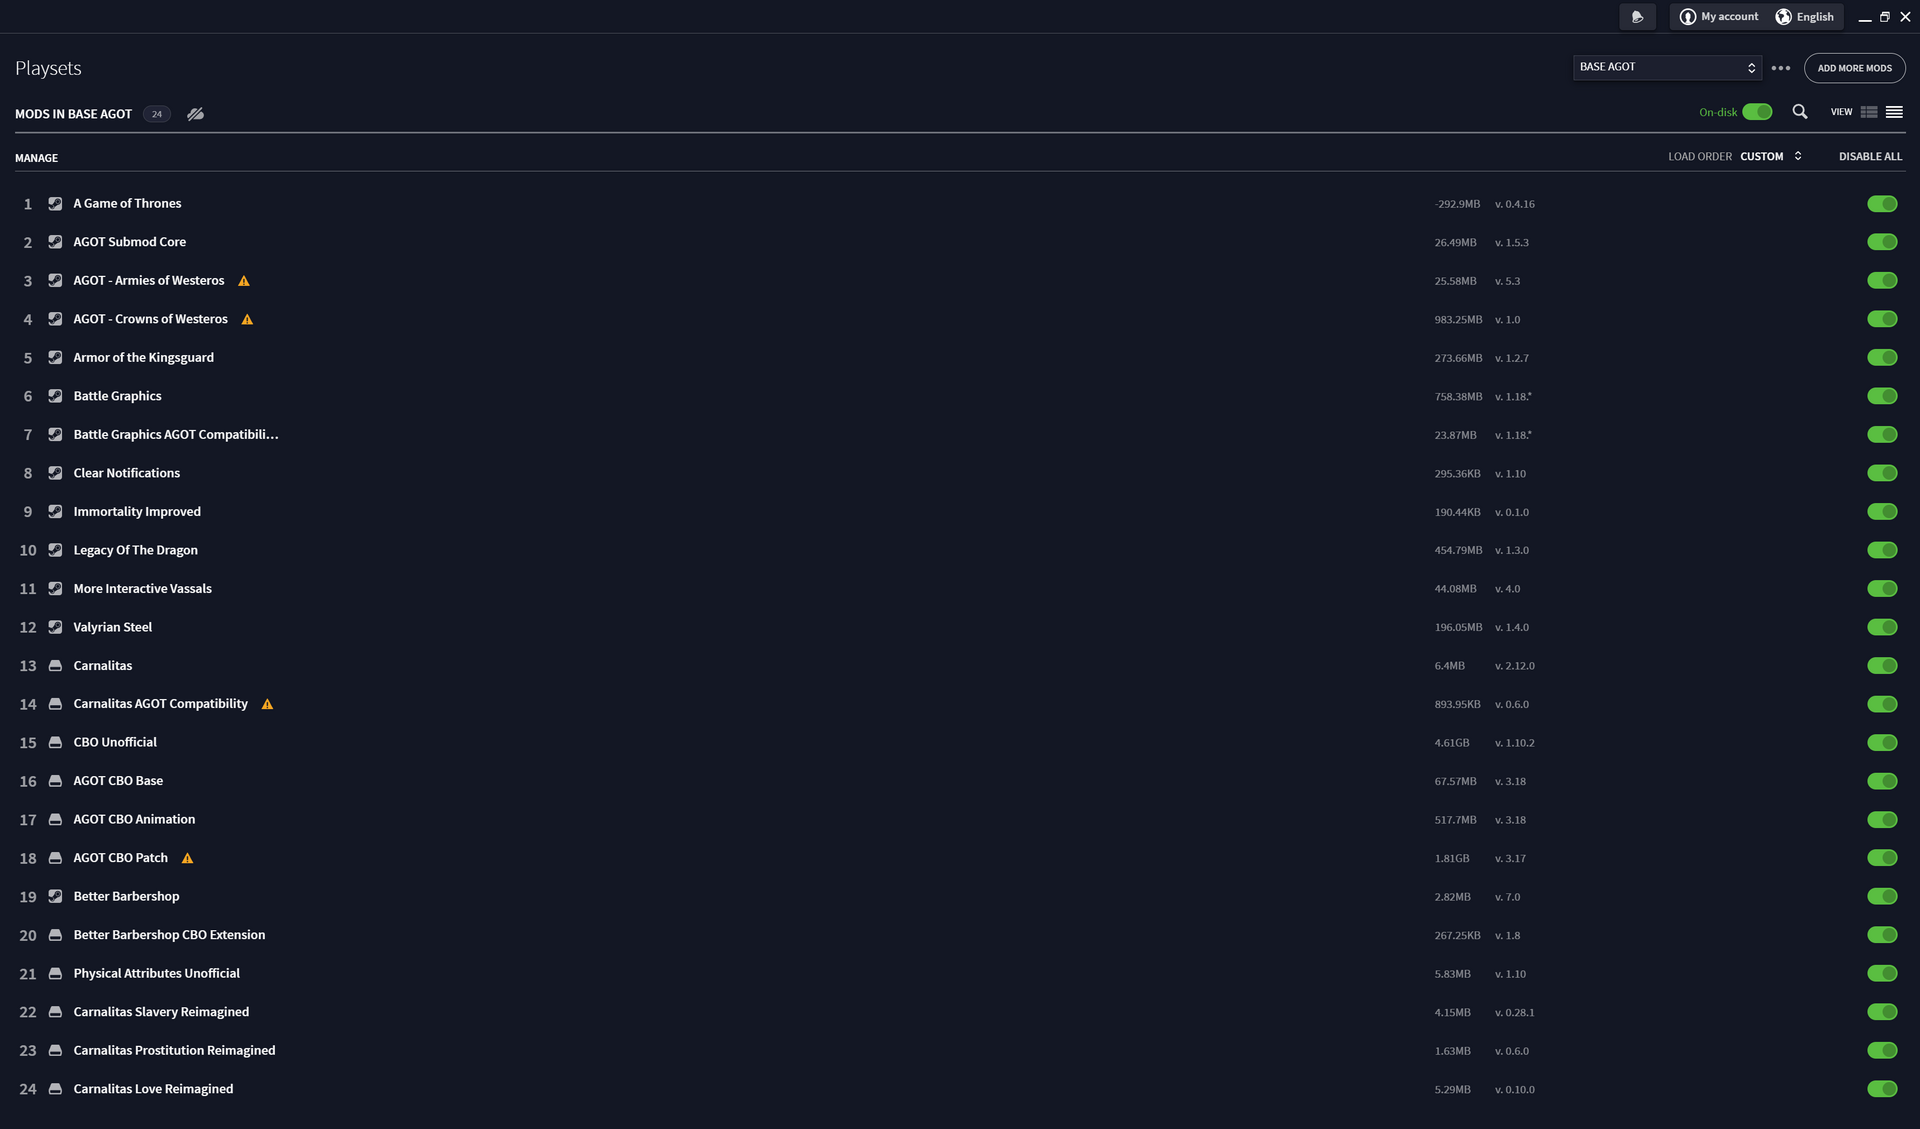1920x1129 pixels.
Task: Switch to the full list view icon
Action: pos(1894,112)
